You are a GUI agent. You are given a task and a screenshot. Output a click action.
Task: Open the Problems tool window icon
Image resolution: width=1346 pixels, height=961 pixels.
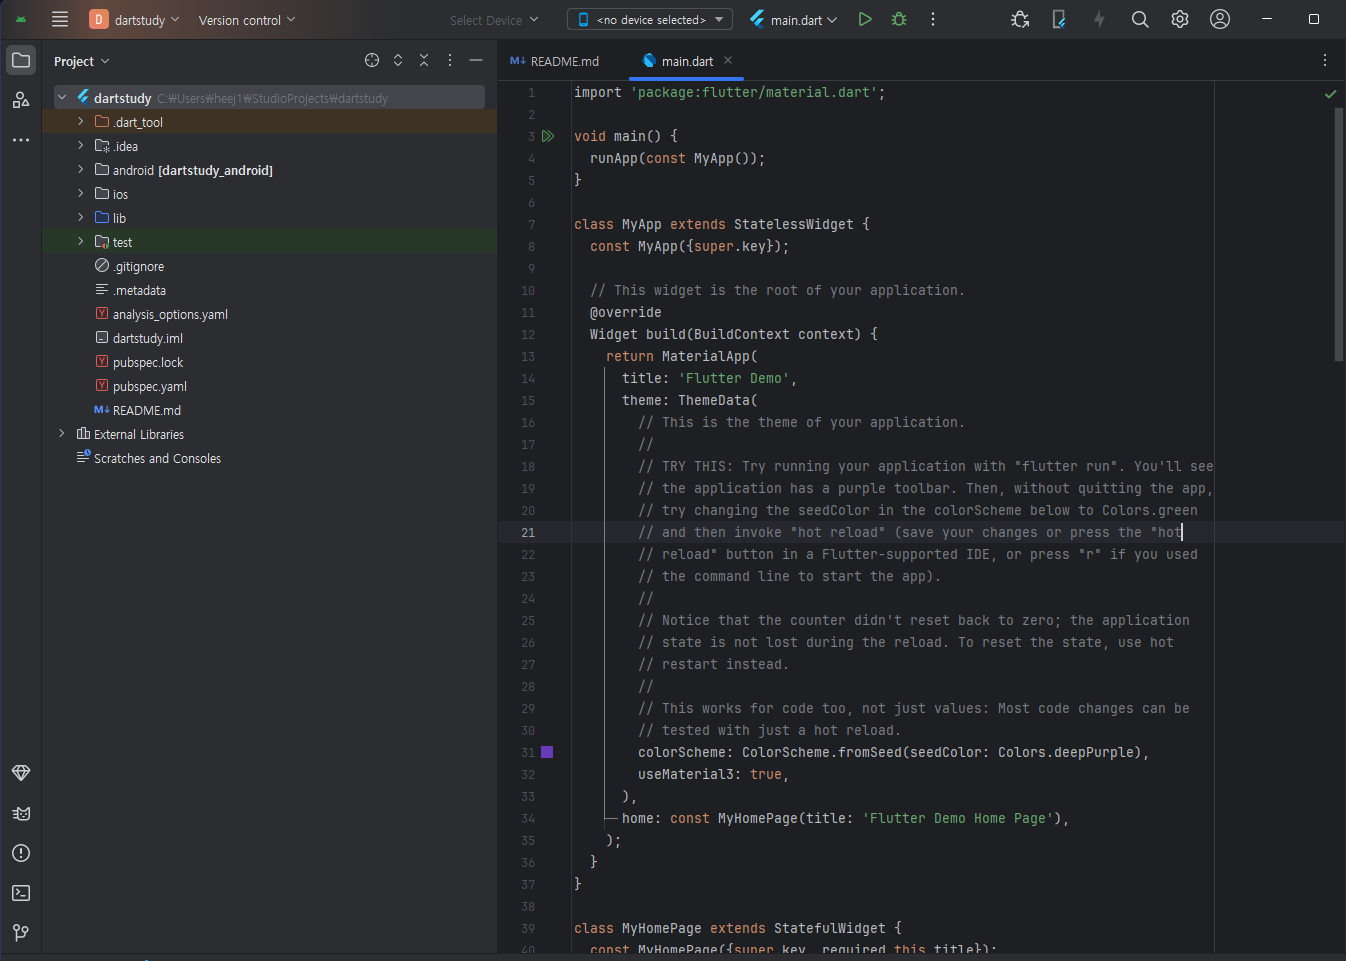pyautogui.click(x=21, y=853)
